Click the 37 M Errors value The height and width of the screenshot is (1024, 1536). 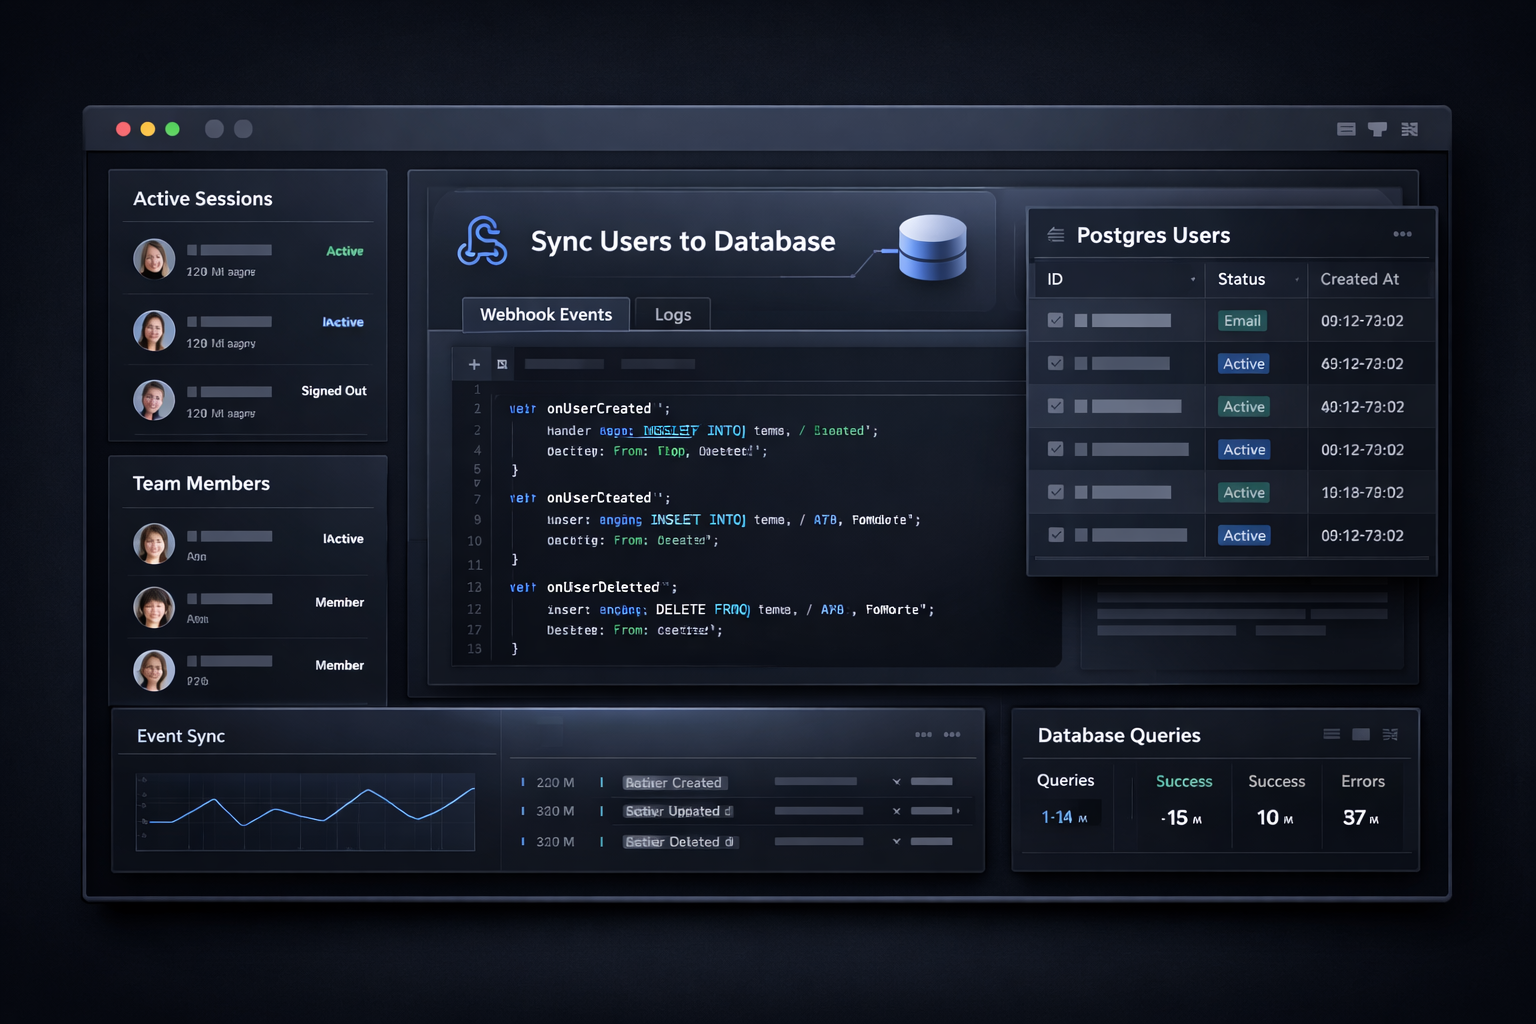(x=1361, y=818)
